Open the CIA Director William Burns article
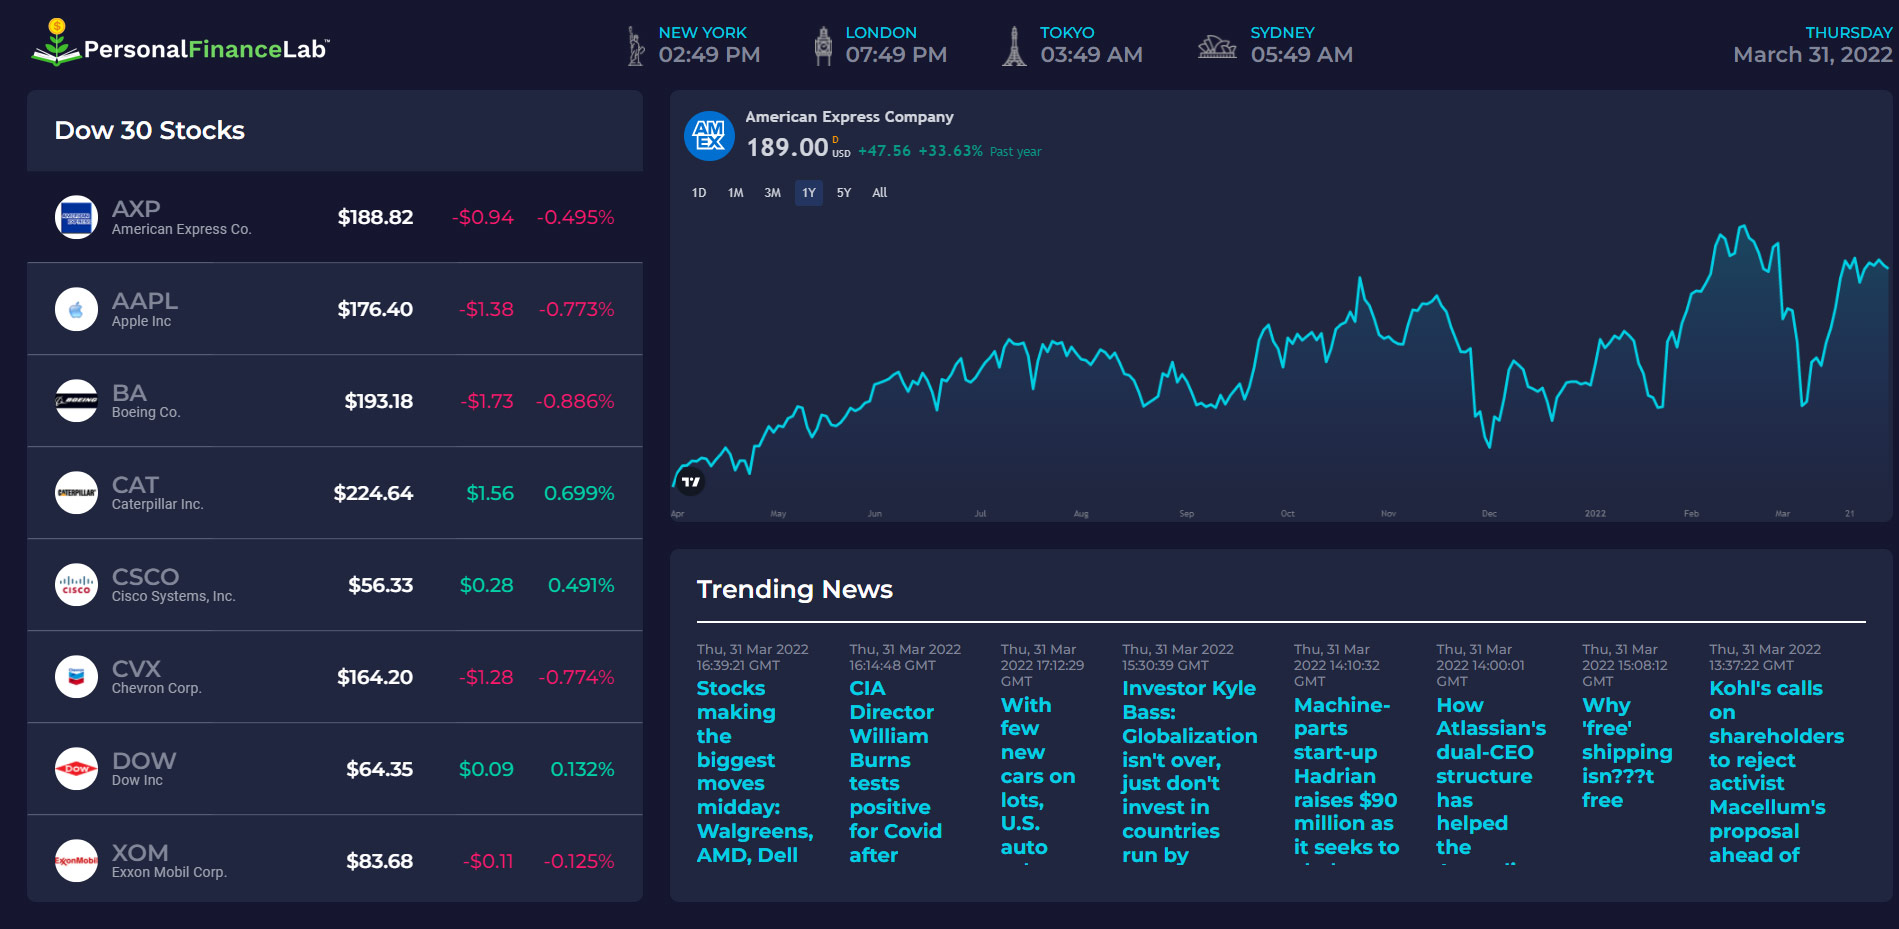 pyautogui.click(x=896, y=771)
